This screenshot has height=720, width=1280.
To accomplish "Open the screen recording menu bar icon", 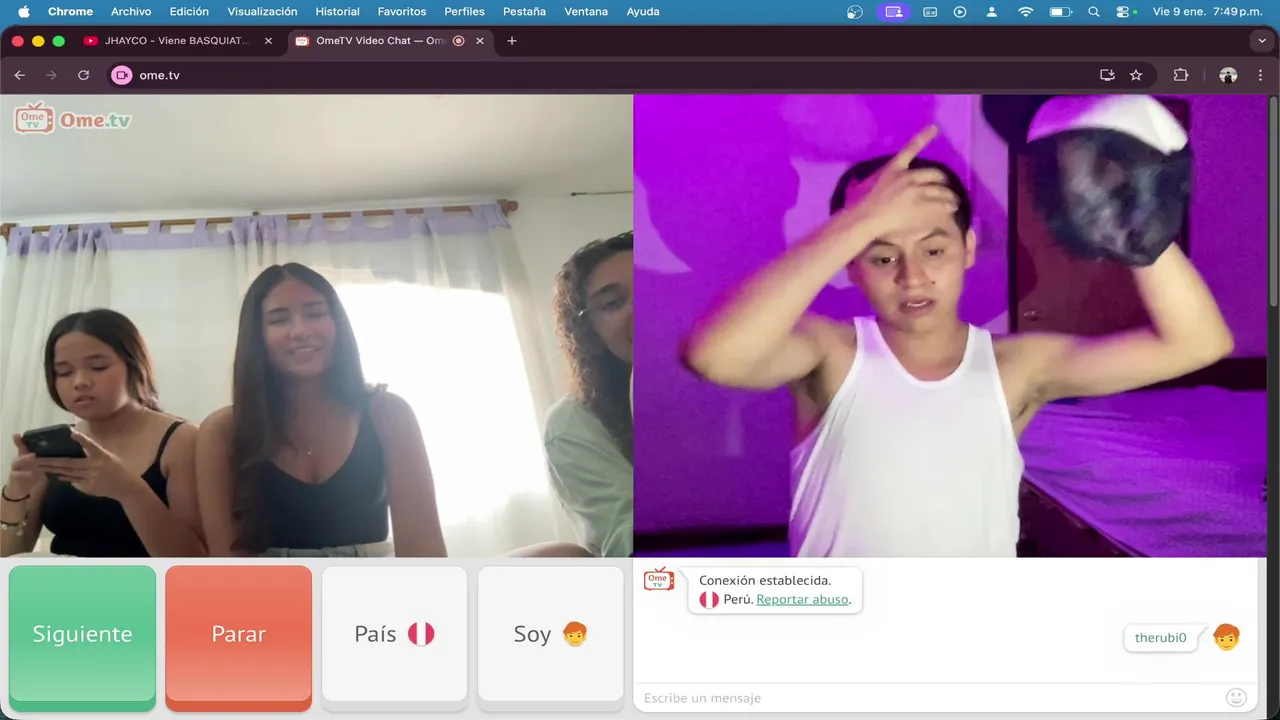I will [893, 12].
